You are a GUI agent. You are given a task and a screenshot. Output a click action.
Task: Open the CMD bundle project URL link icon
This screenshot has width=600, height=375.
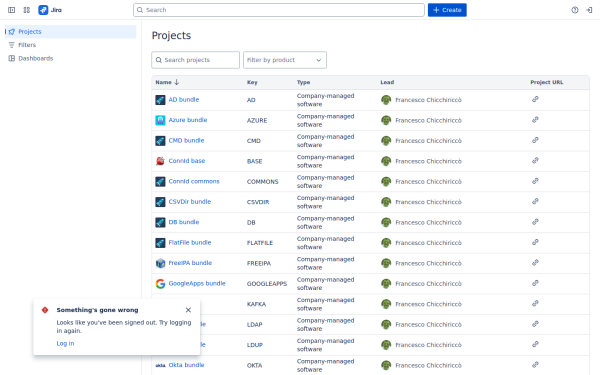pos(535,140)
